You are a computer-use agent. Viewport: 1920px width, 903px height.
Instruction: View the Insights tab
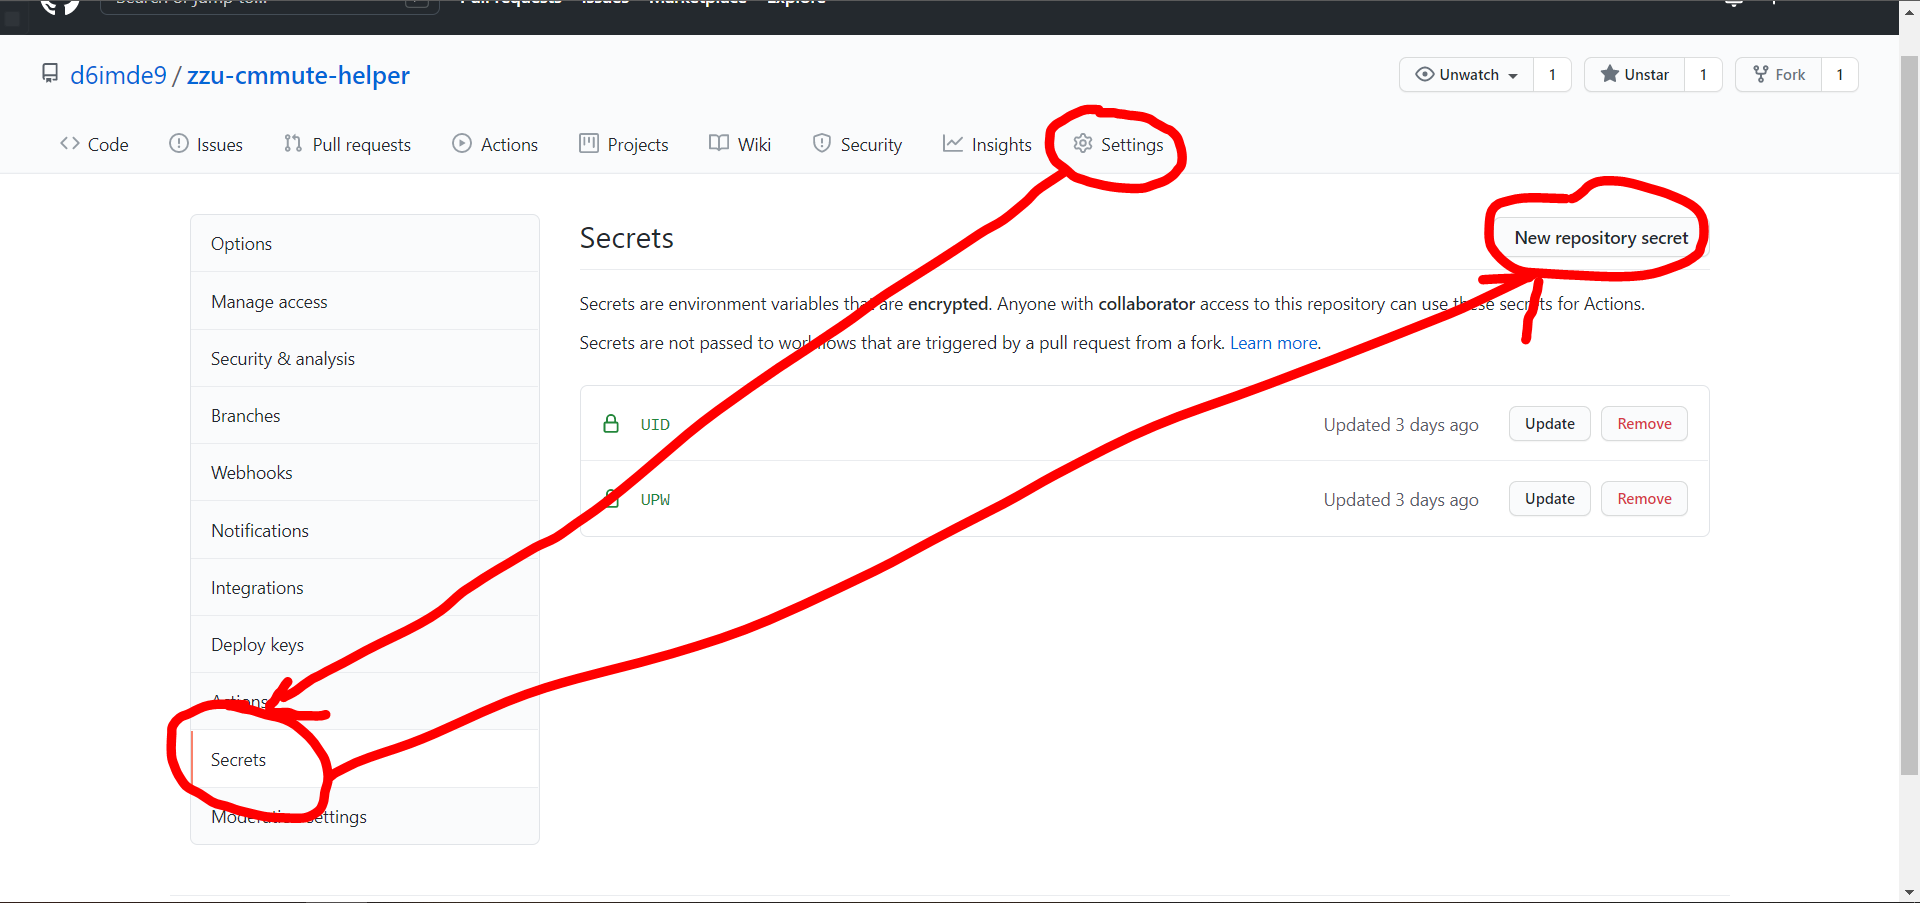(987, 144)
